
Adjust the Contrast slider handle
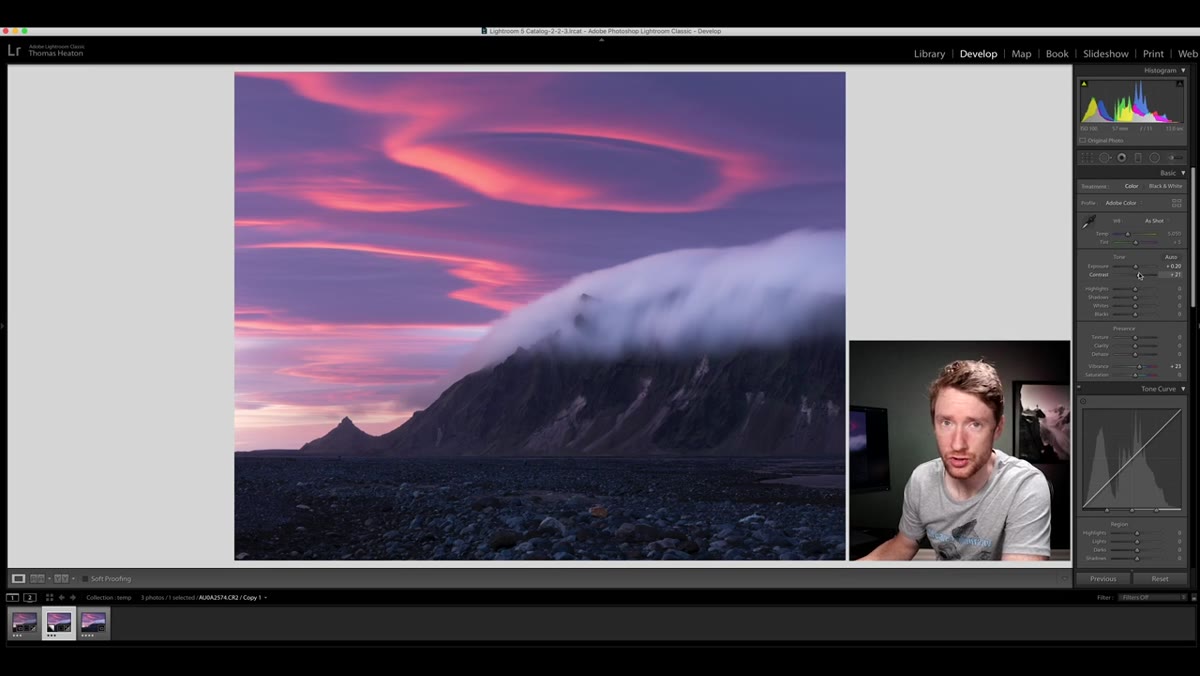1139,275
